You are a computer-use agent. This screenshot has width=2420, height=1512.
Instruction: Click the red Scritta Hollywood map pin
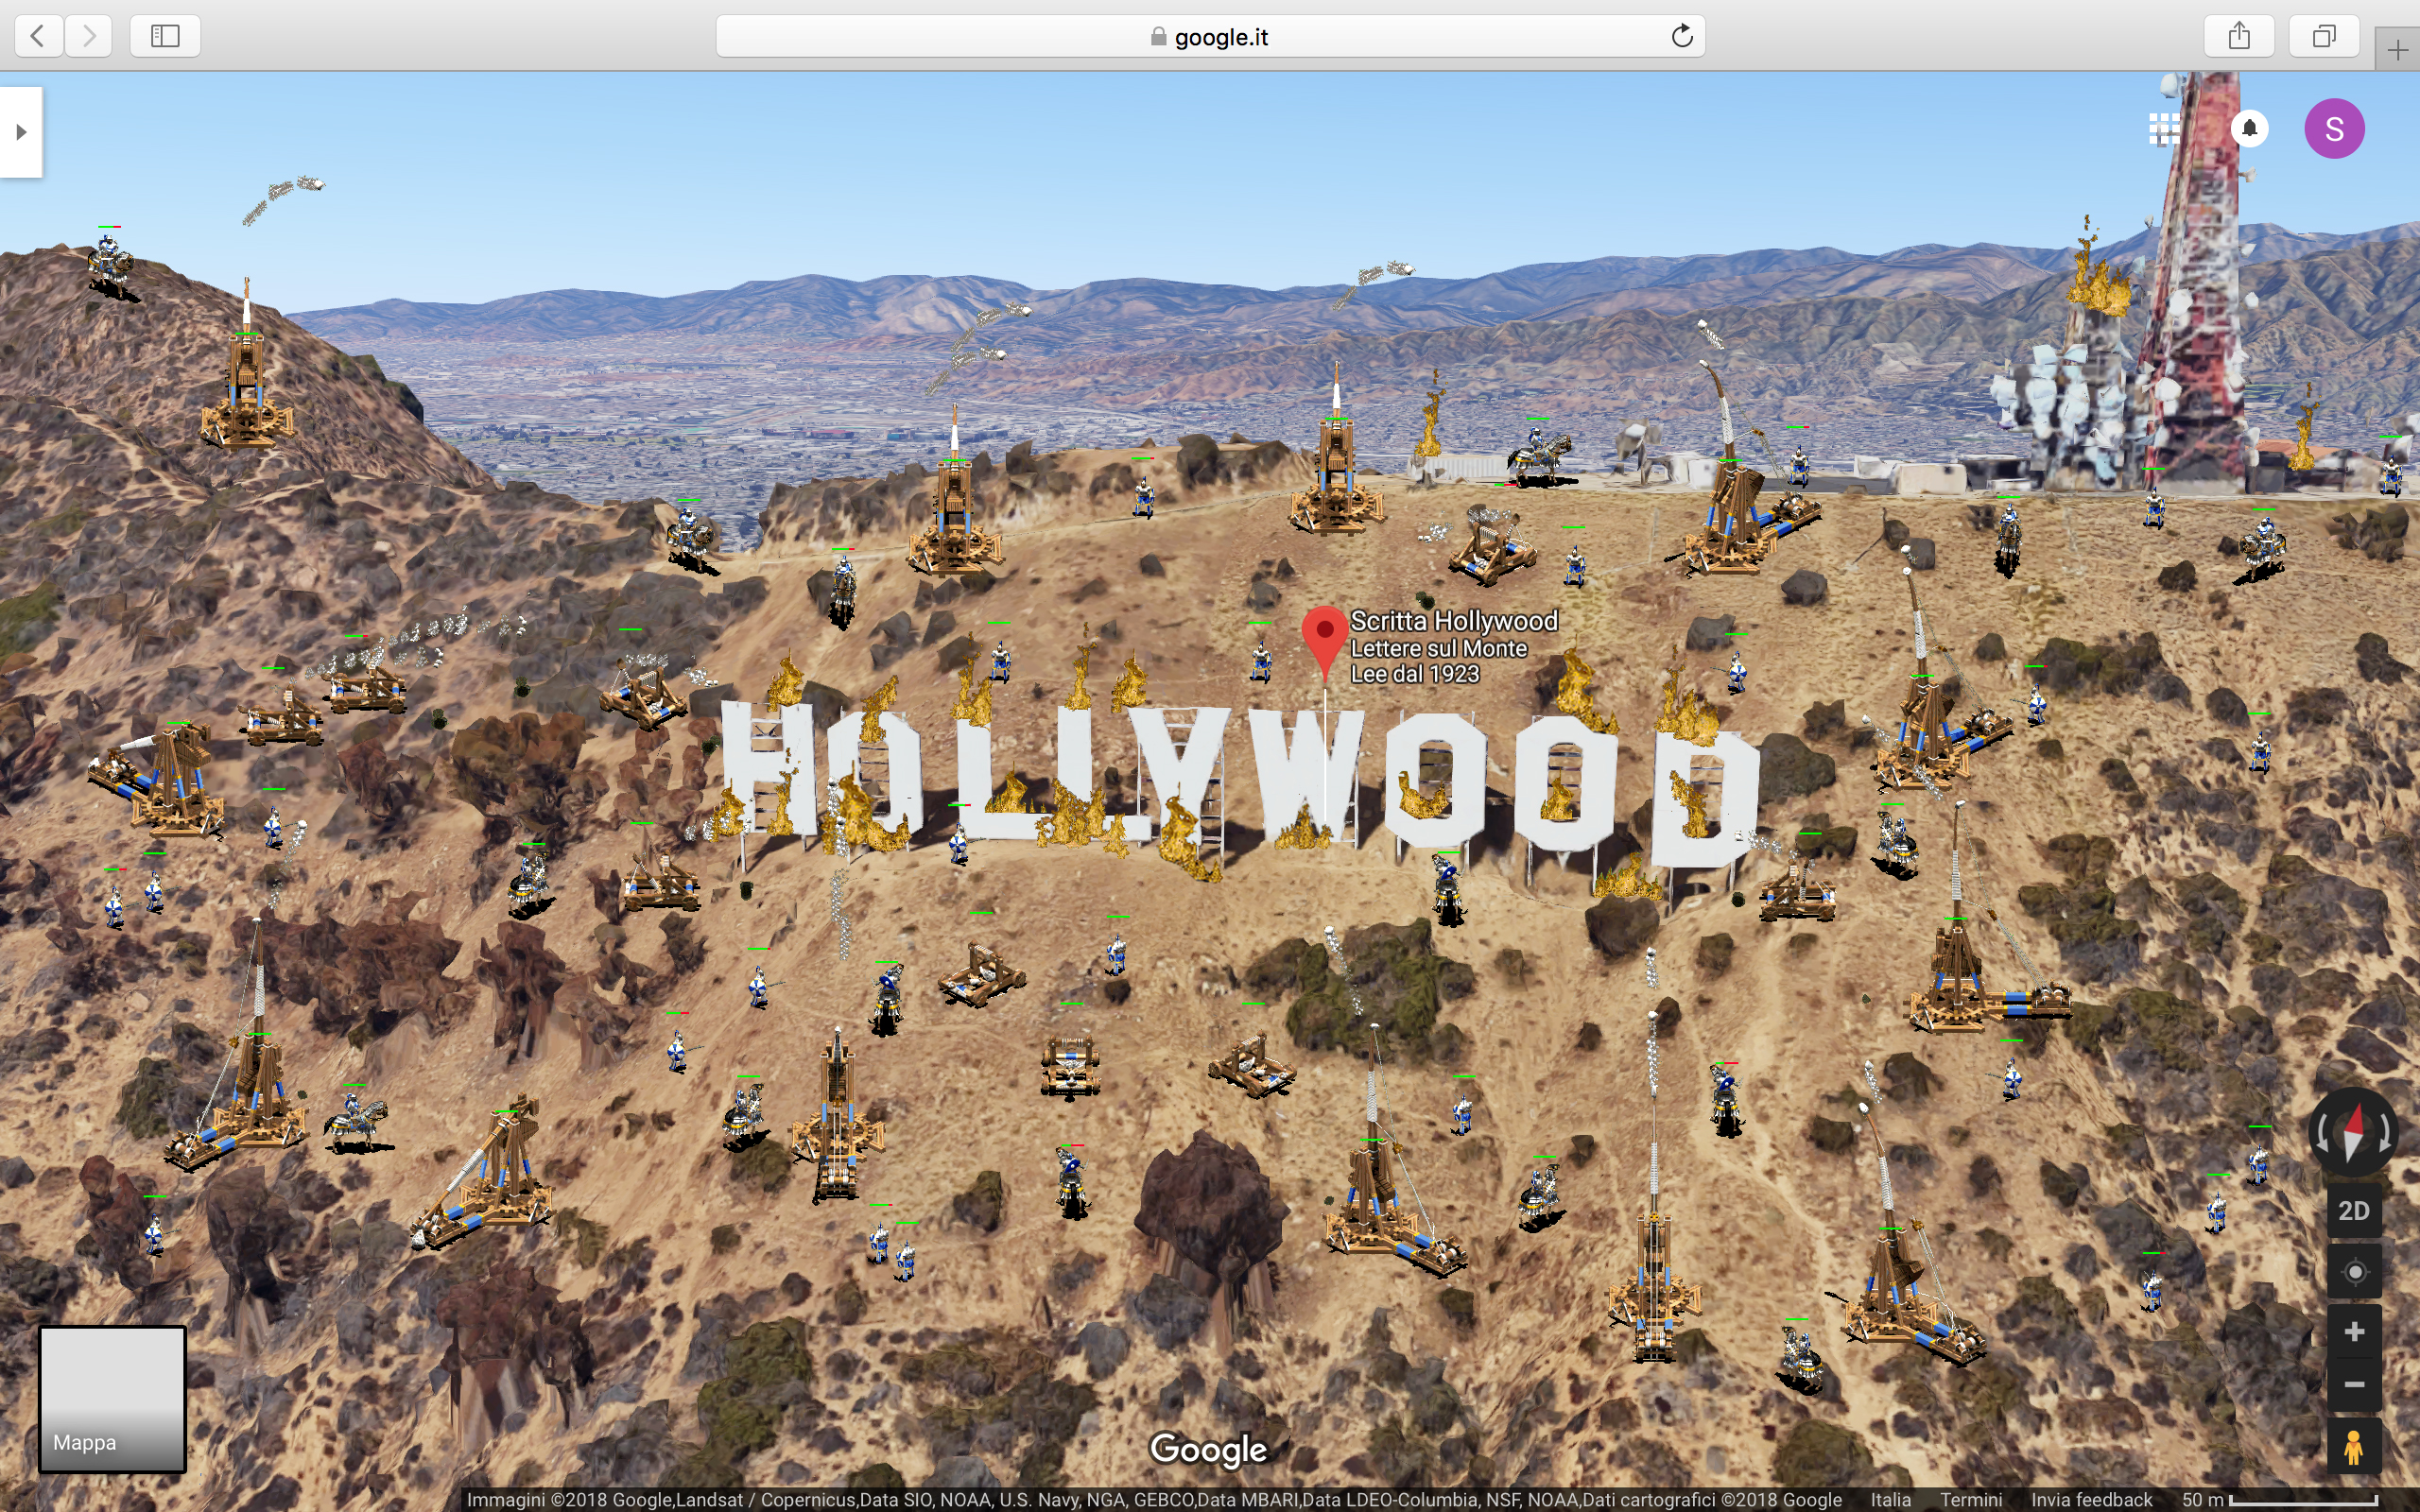pos(1324,642)
